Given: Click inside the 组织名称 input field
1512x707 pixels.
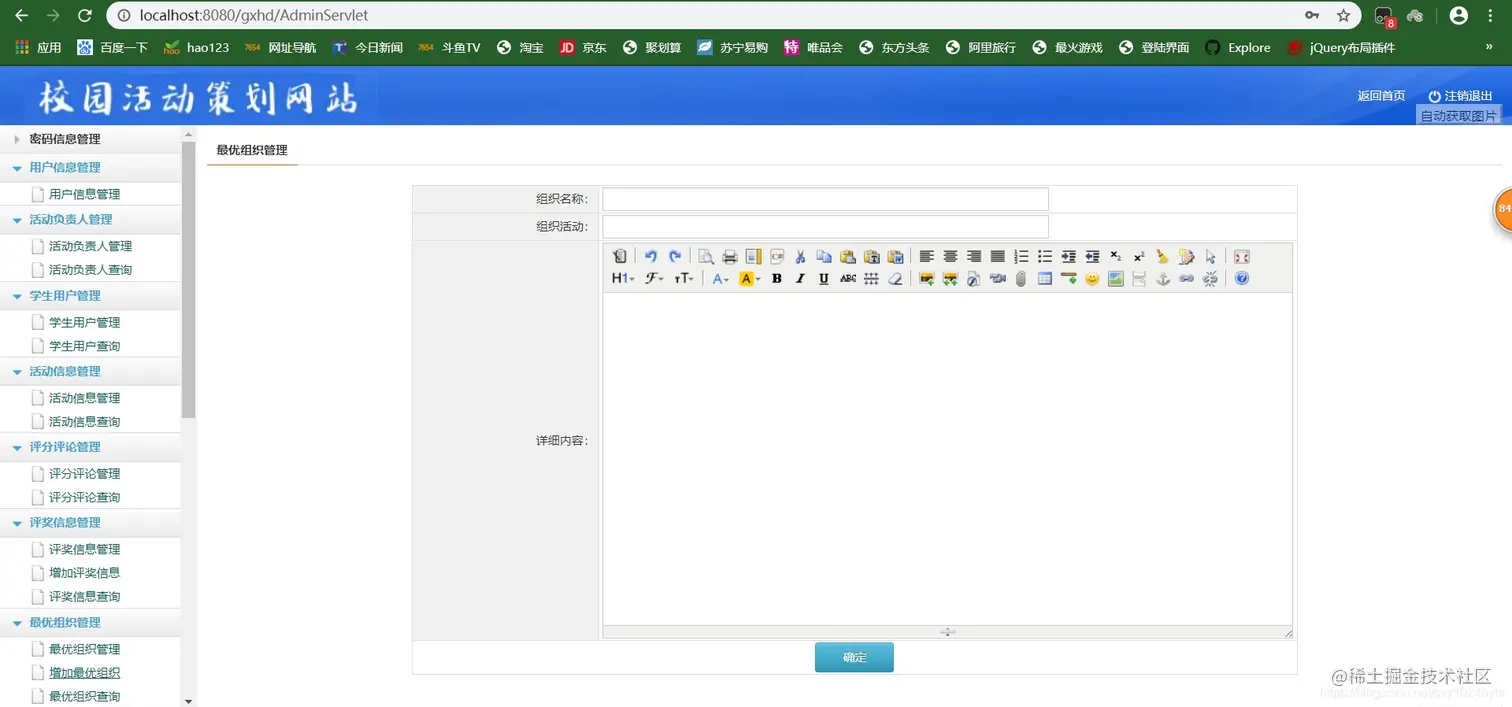Looking at the screenshot, I should pyautogui.click(x=823, y=198).
